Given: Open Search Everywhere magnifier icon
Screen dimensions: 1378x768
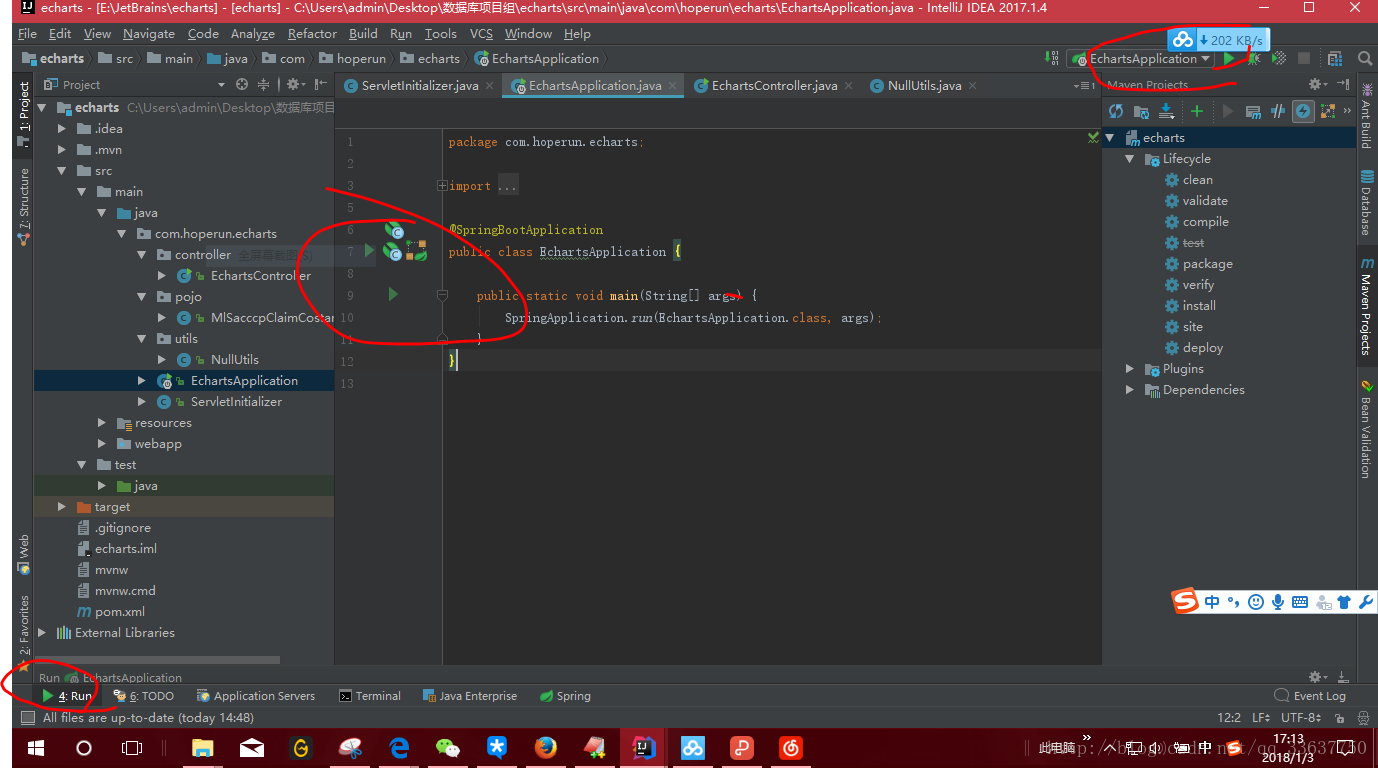Looking at the screenshot, I should tap(1365, 59).
